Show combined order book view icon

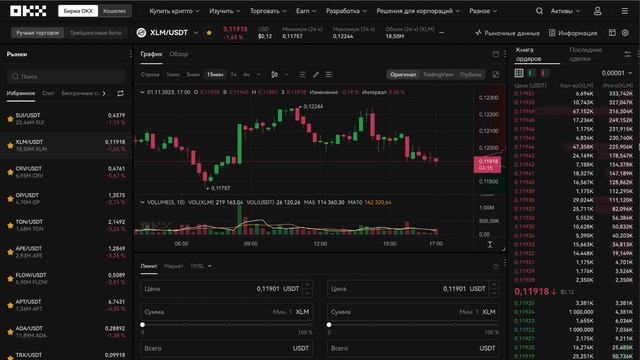pyautogui.click(x=519, y=73)
